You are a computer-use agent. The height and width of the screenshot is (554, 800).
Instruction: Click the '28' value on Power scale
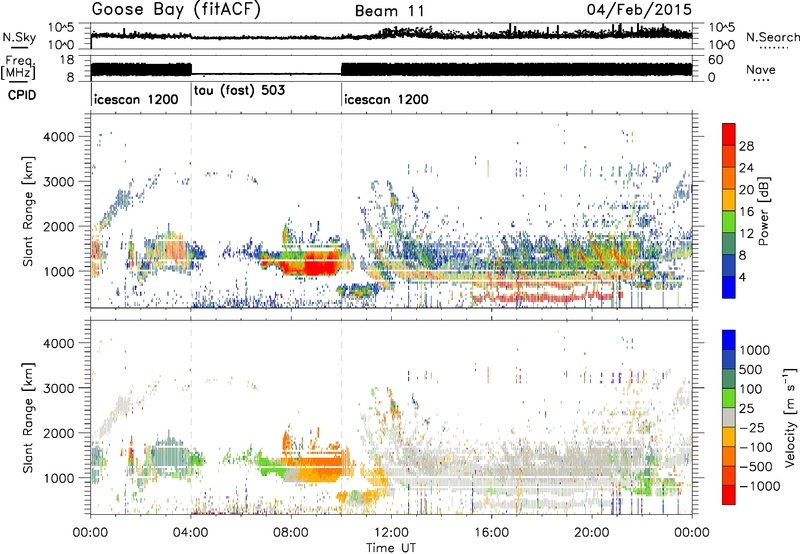click(746, 146)
